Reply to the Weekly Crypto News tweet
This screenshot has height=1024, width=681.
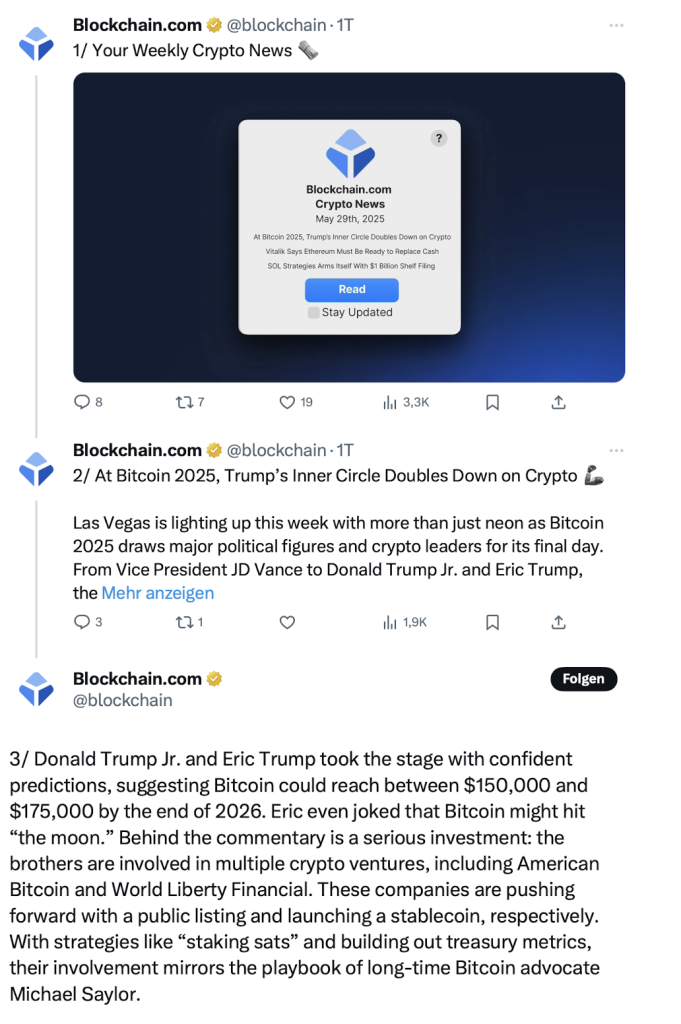[88, 402]
